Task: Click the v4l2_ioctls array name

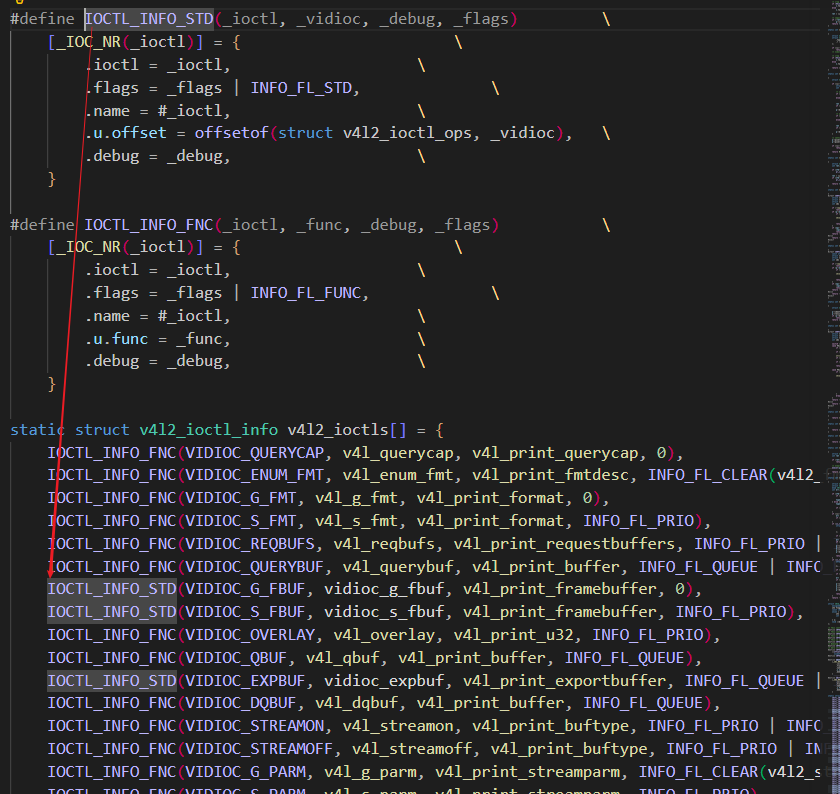Action: click(x=338, y=430)
